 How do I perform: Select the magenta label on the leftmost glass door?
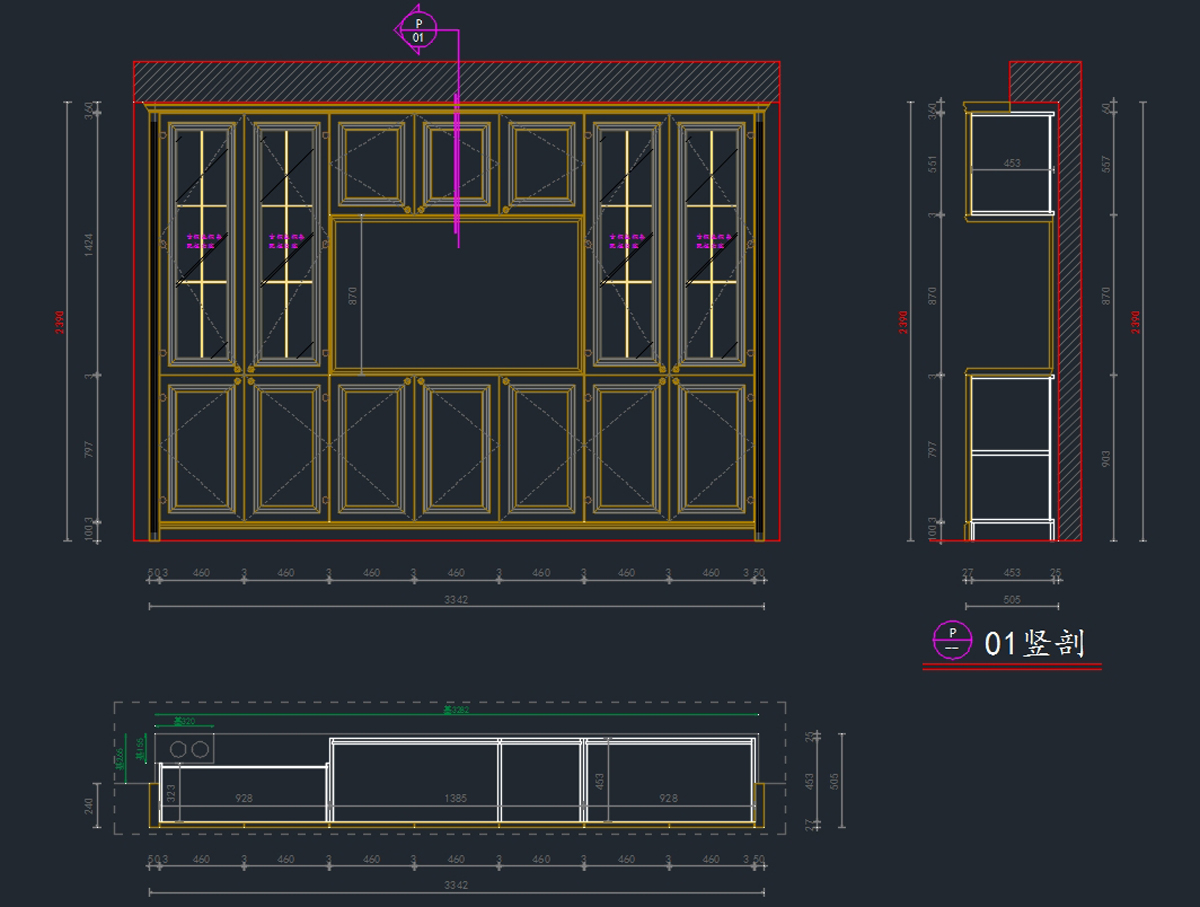[202, 241]
